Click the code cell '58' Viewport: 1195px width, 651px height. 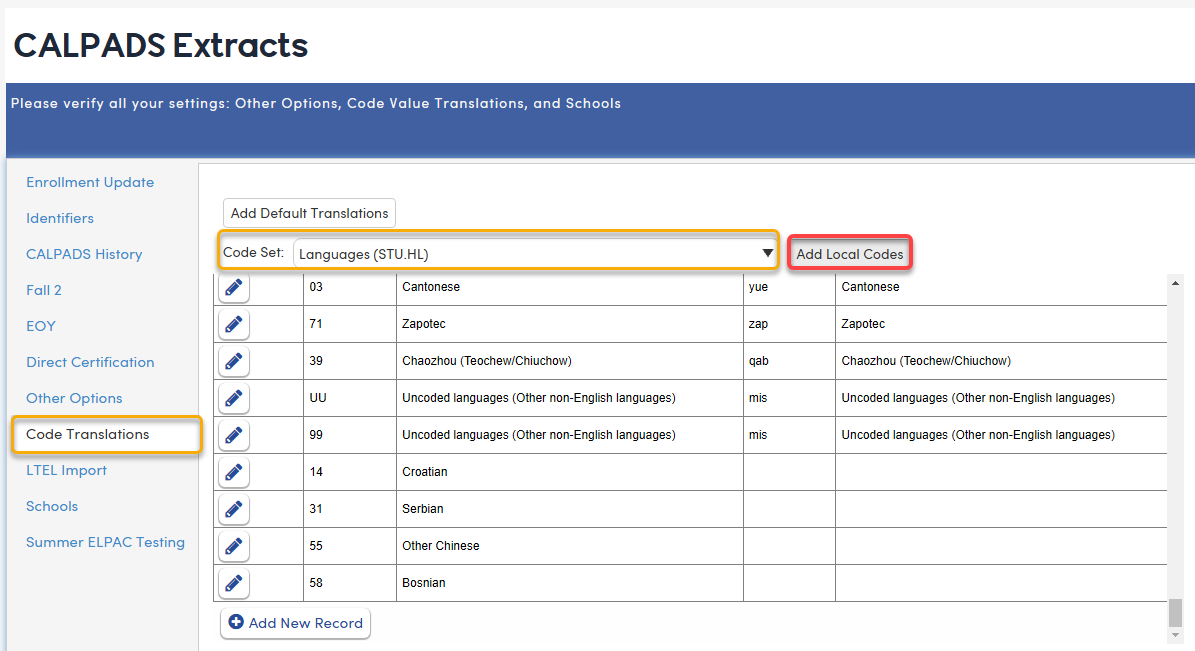pos(350,582)
